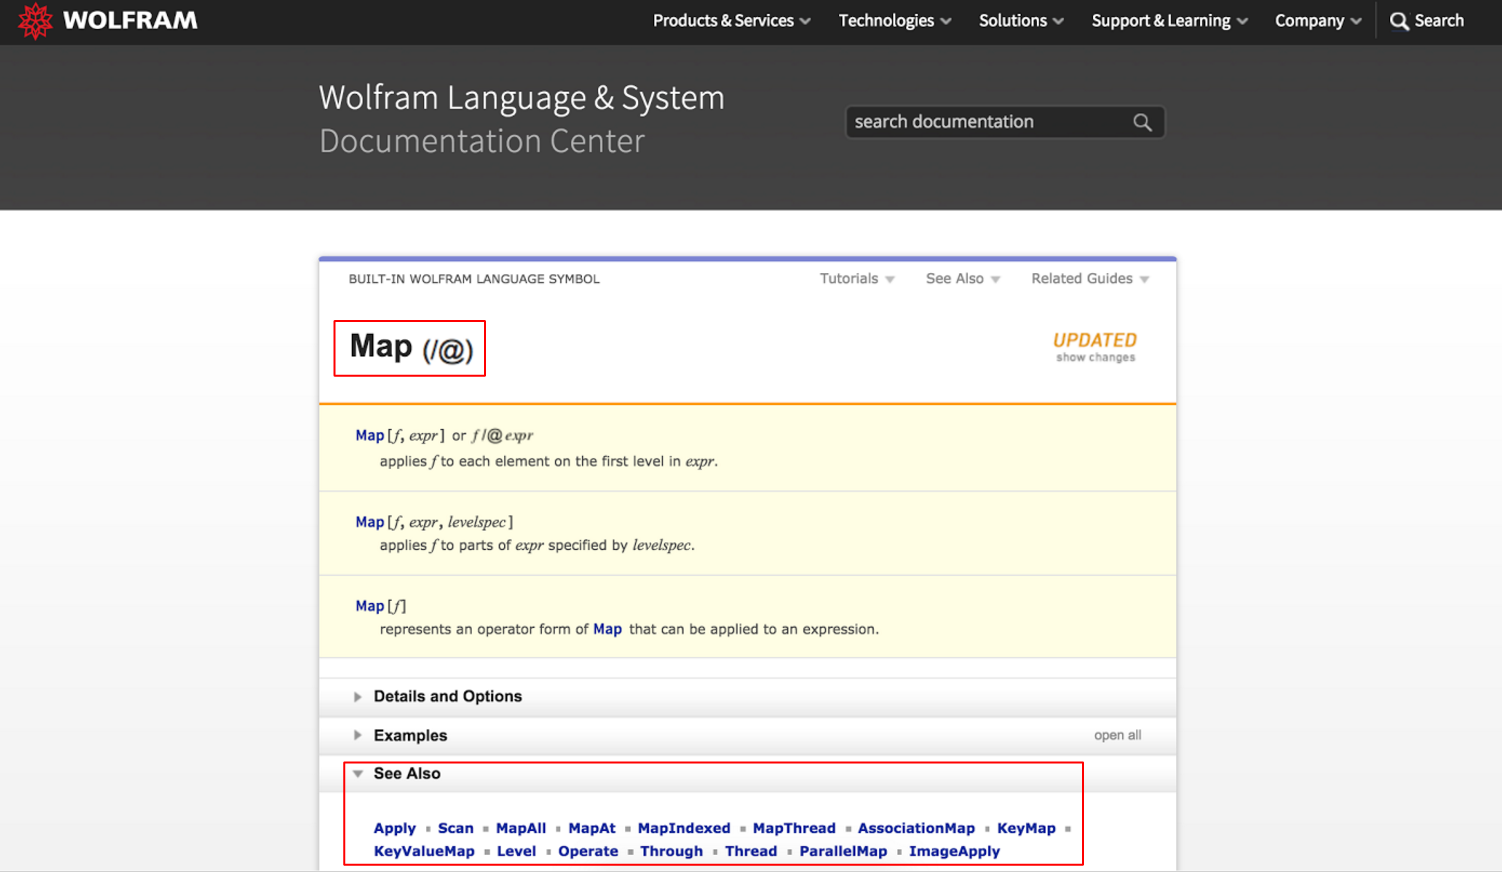The height and width of the screenshot is (872, 1502).
Task: Collapse the See Also section
Action: click(x=406, y=774)
